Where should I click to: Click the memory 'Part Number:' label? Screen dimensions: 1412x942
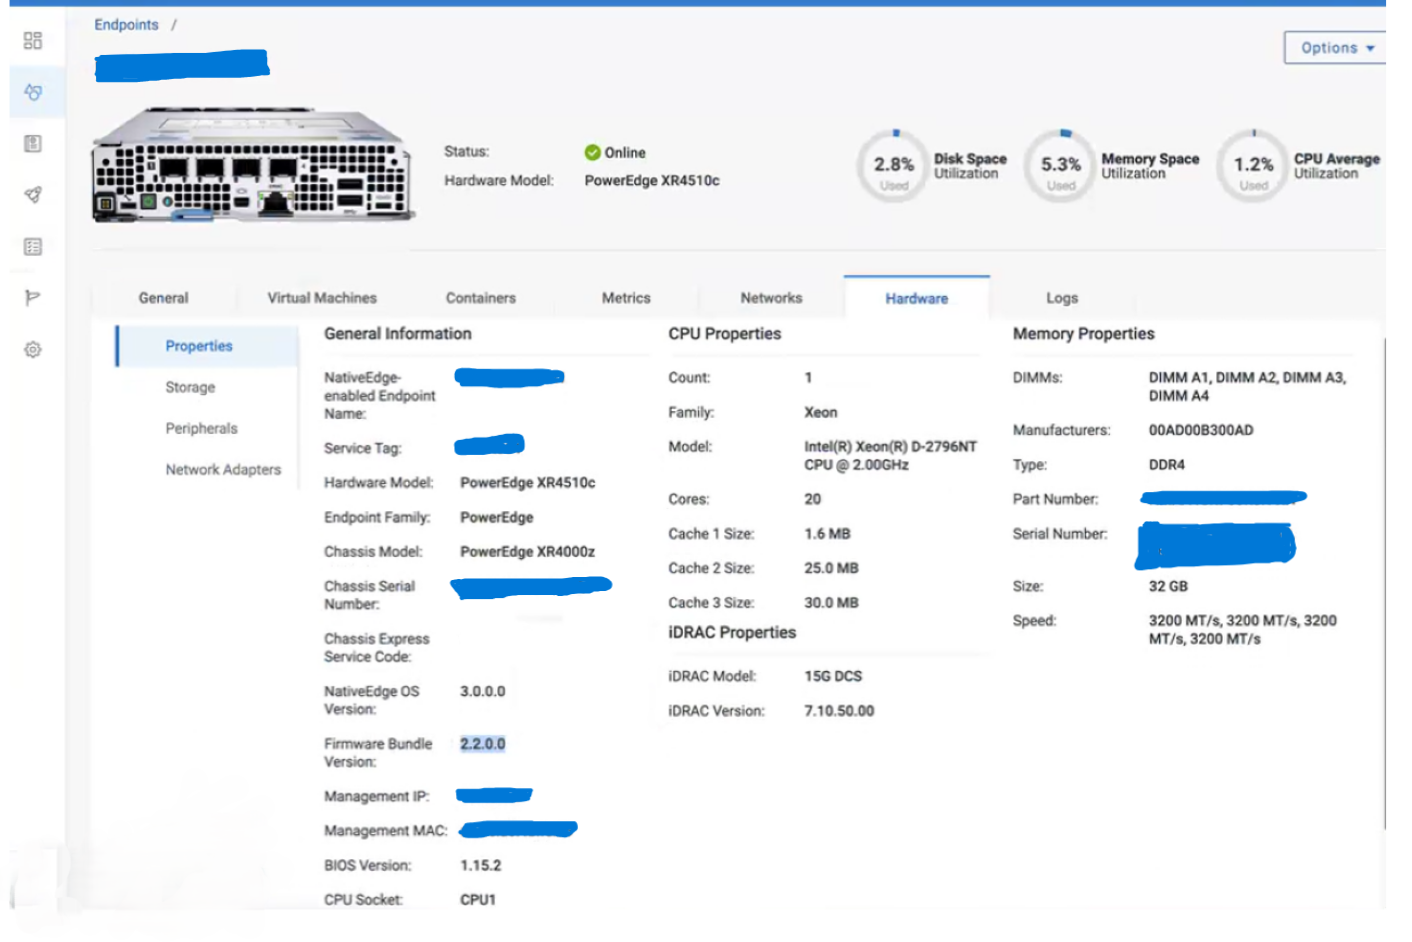(1056, 499)
